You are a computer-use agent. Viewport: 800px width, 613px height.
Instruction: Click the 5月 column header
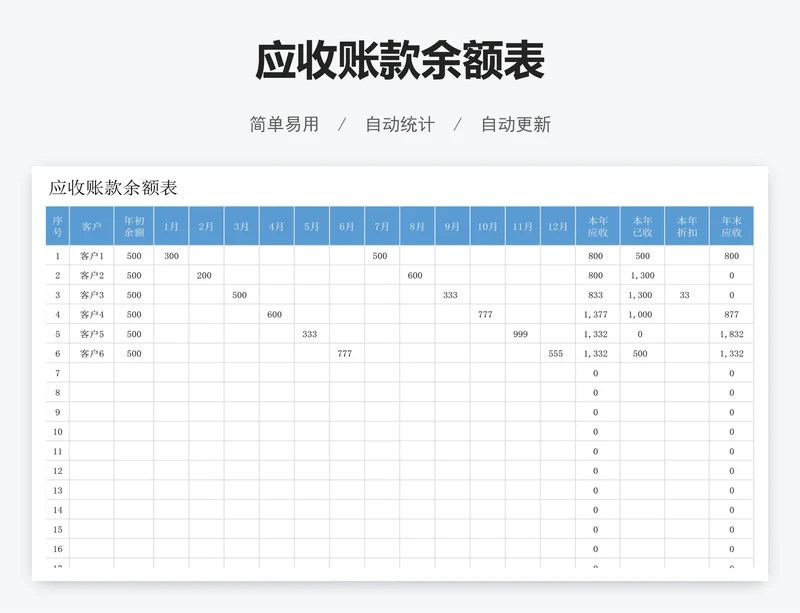click(x=312, y=226)
